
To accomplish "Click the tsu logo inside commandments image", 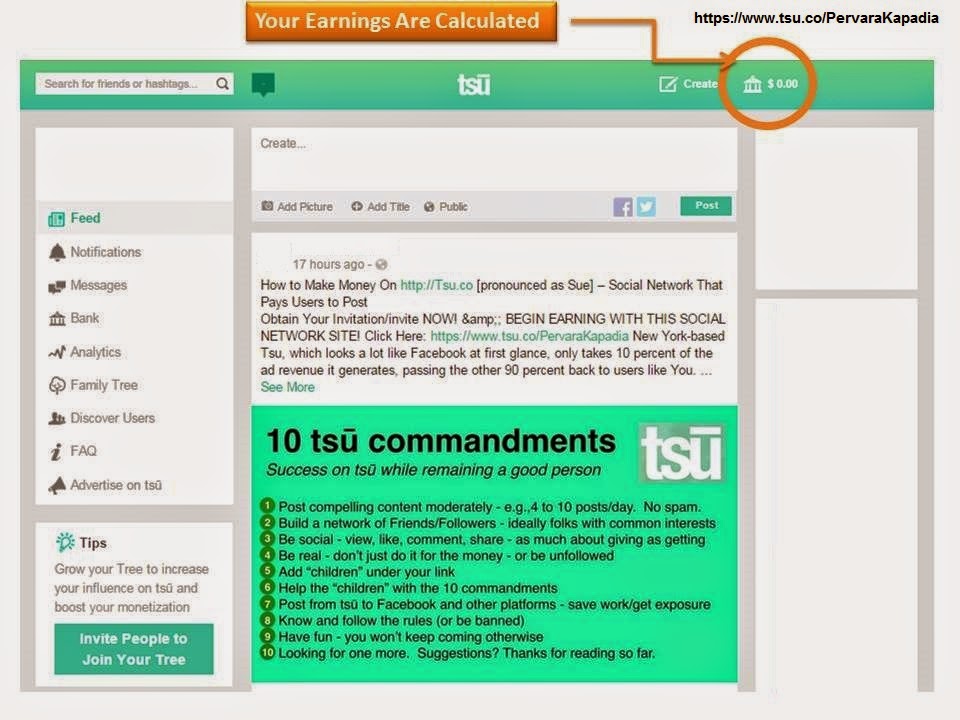I will [x=681, y=454].
